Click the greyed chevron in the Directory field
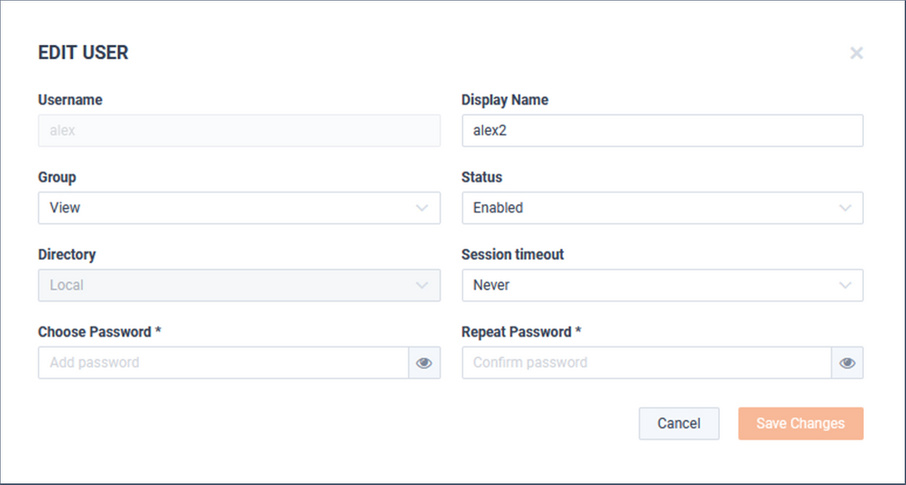This screenshot has height=485, width=906. [x=422, y=286]
